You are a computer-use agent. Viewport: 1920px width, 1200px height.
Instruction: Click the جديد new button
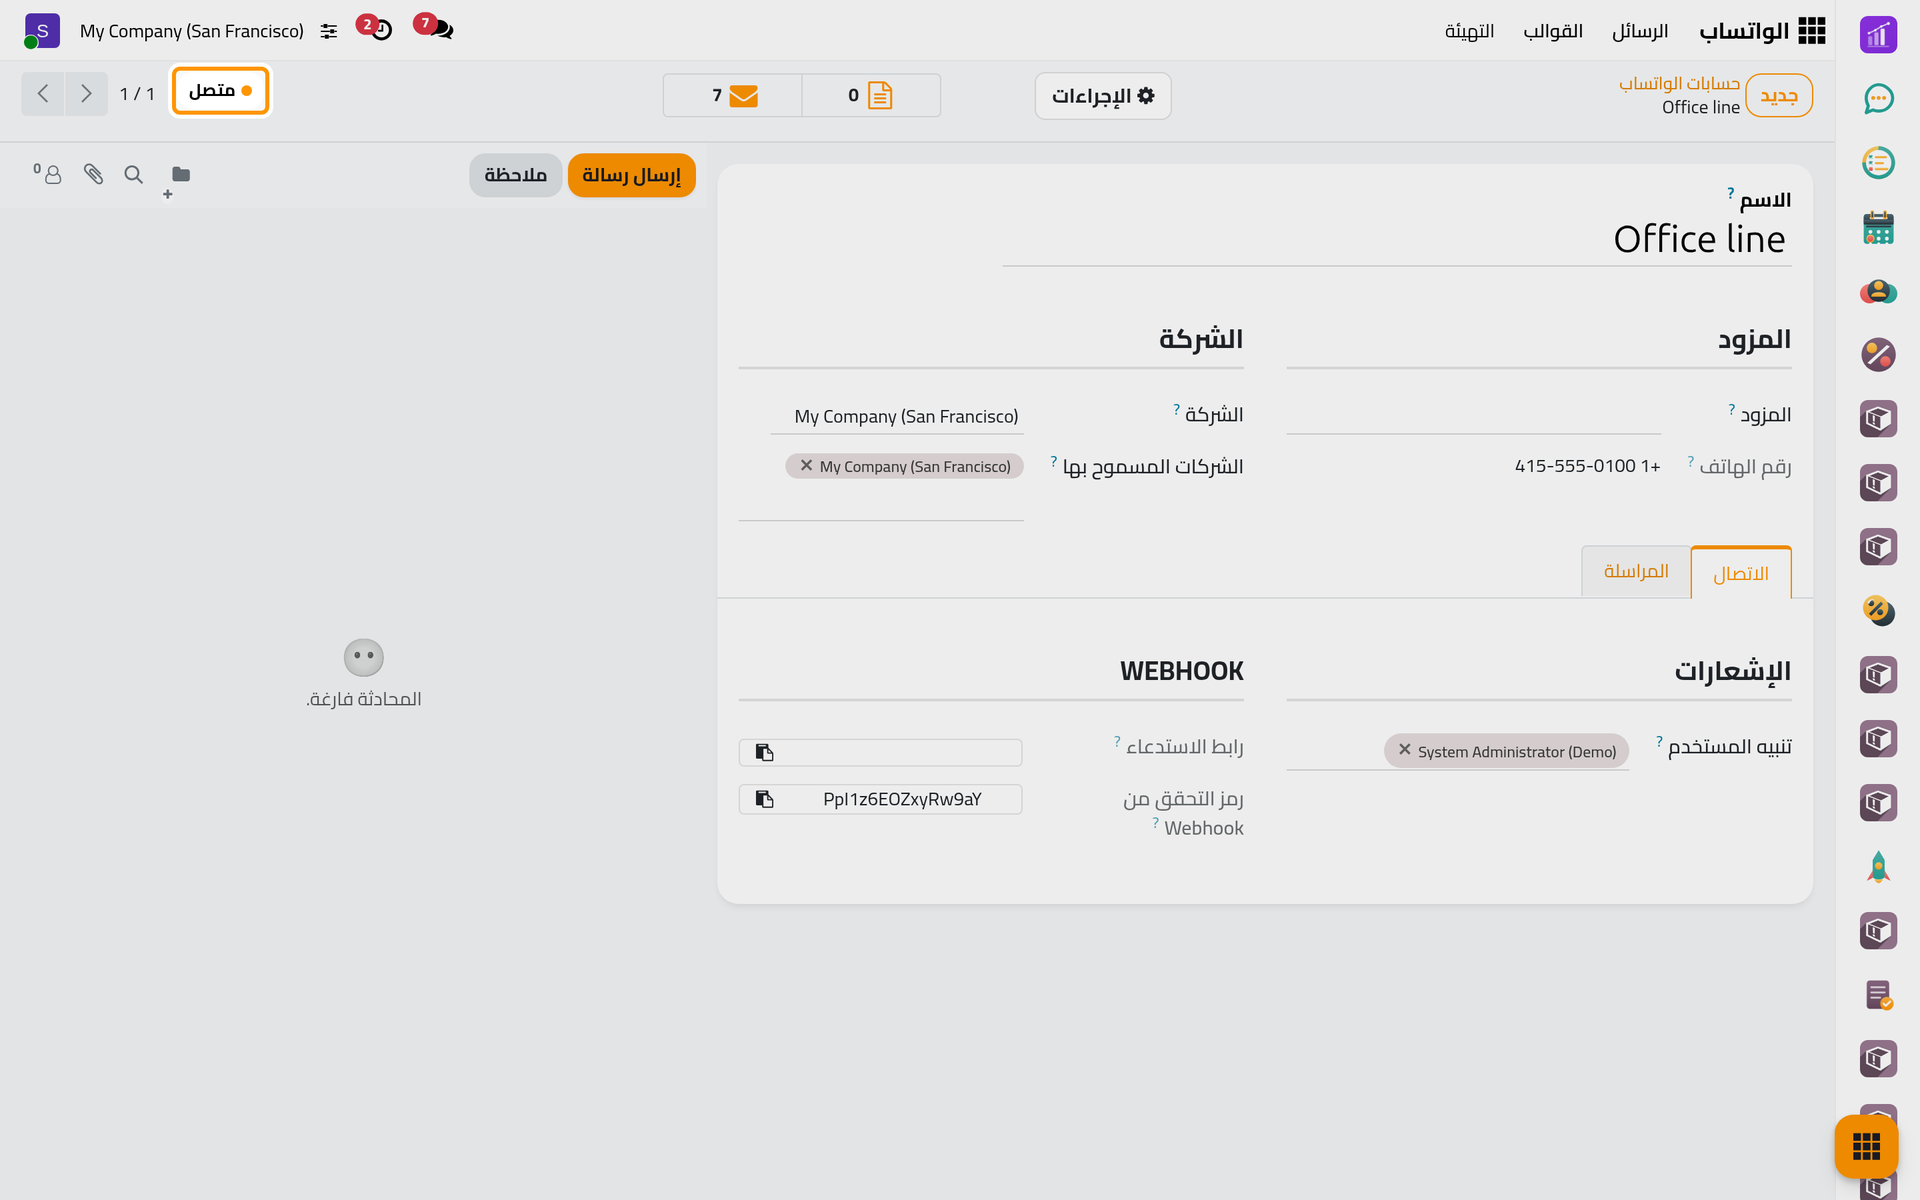click(x=1778, y=96)
